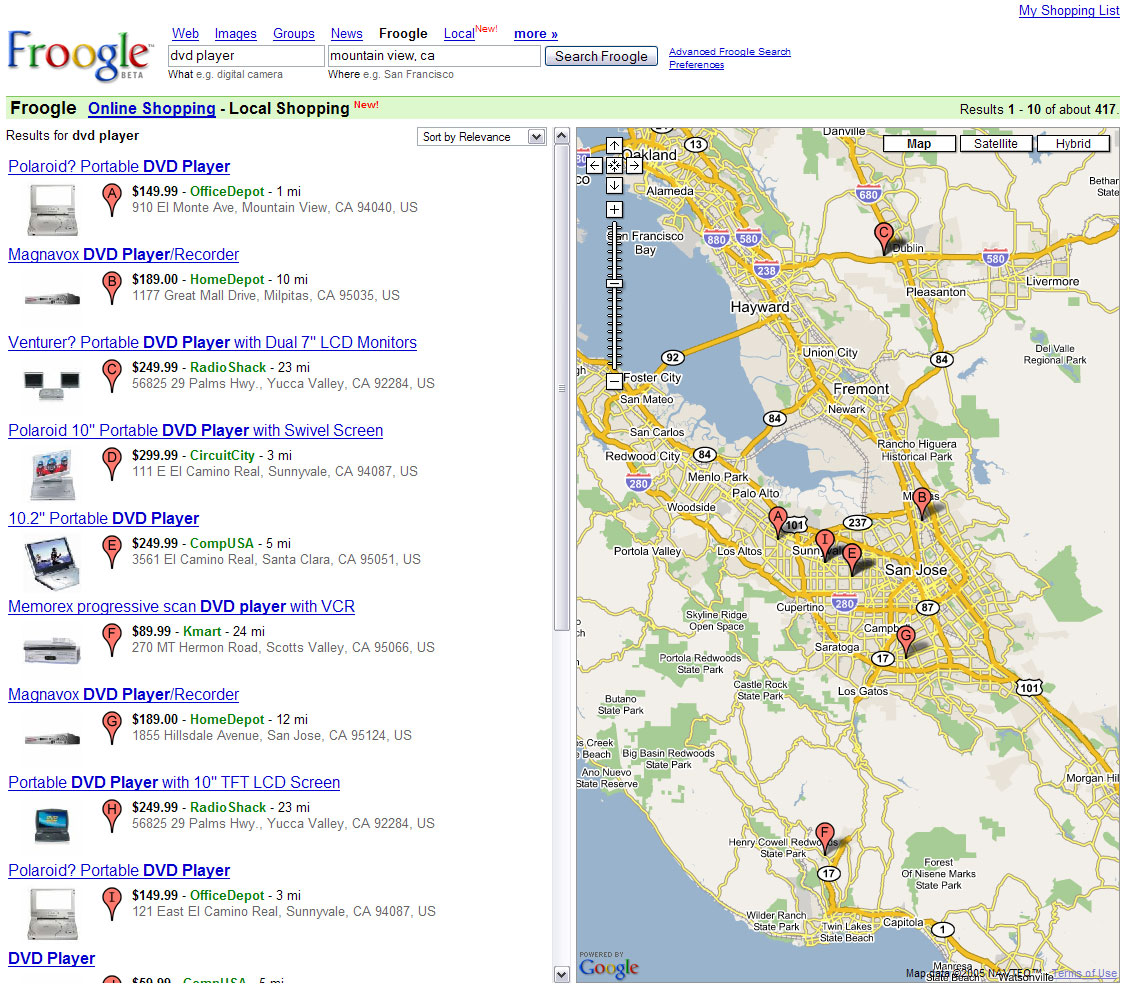
Task: Pan the map down with arrow button
Action: [614, 186]
